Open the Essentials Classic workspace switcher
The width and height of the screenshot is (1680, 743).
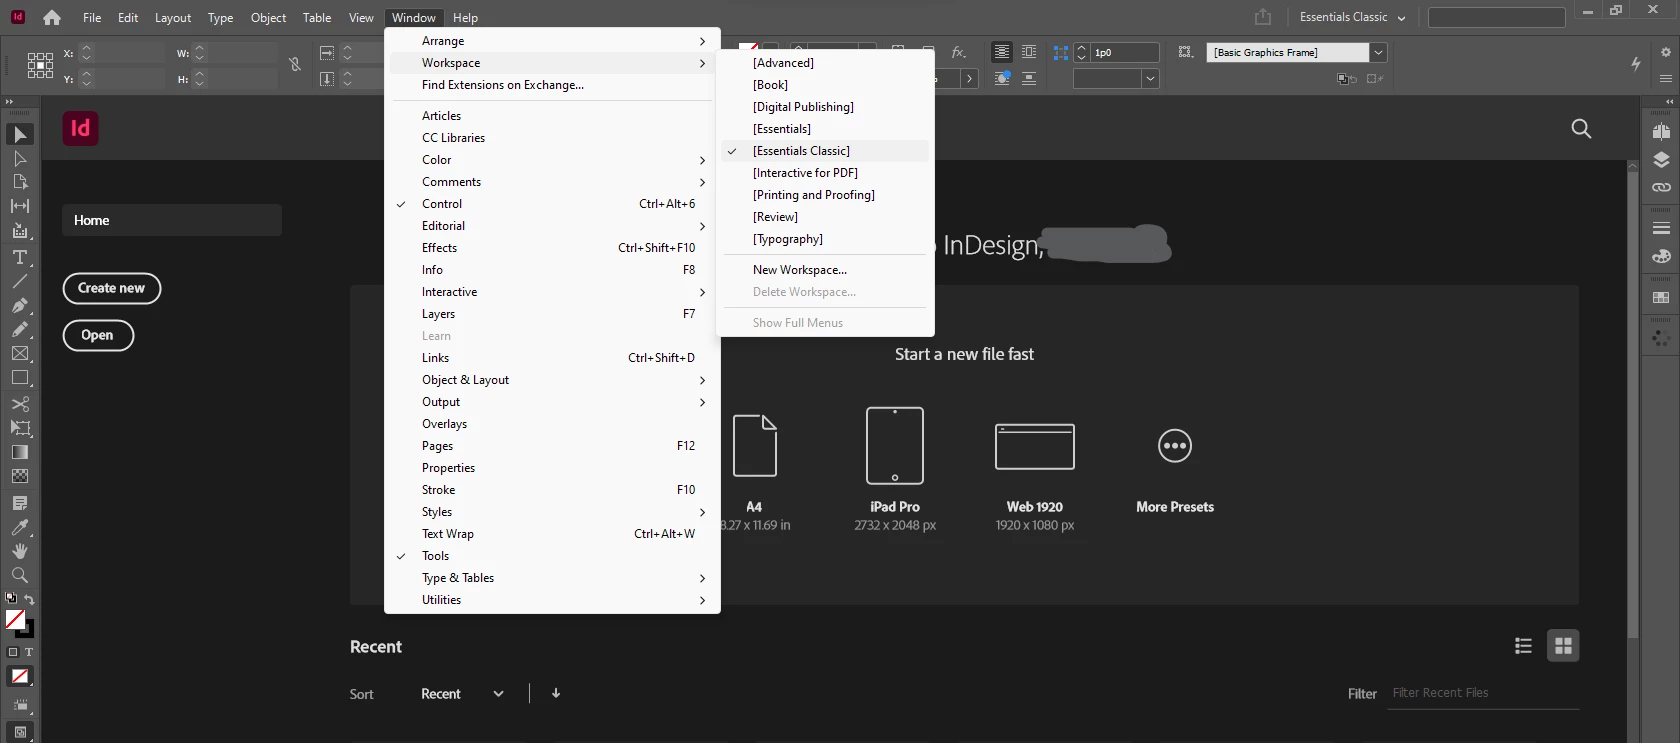(x=1352, y=17)
